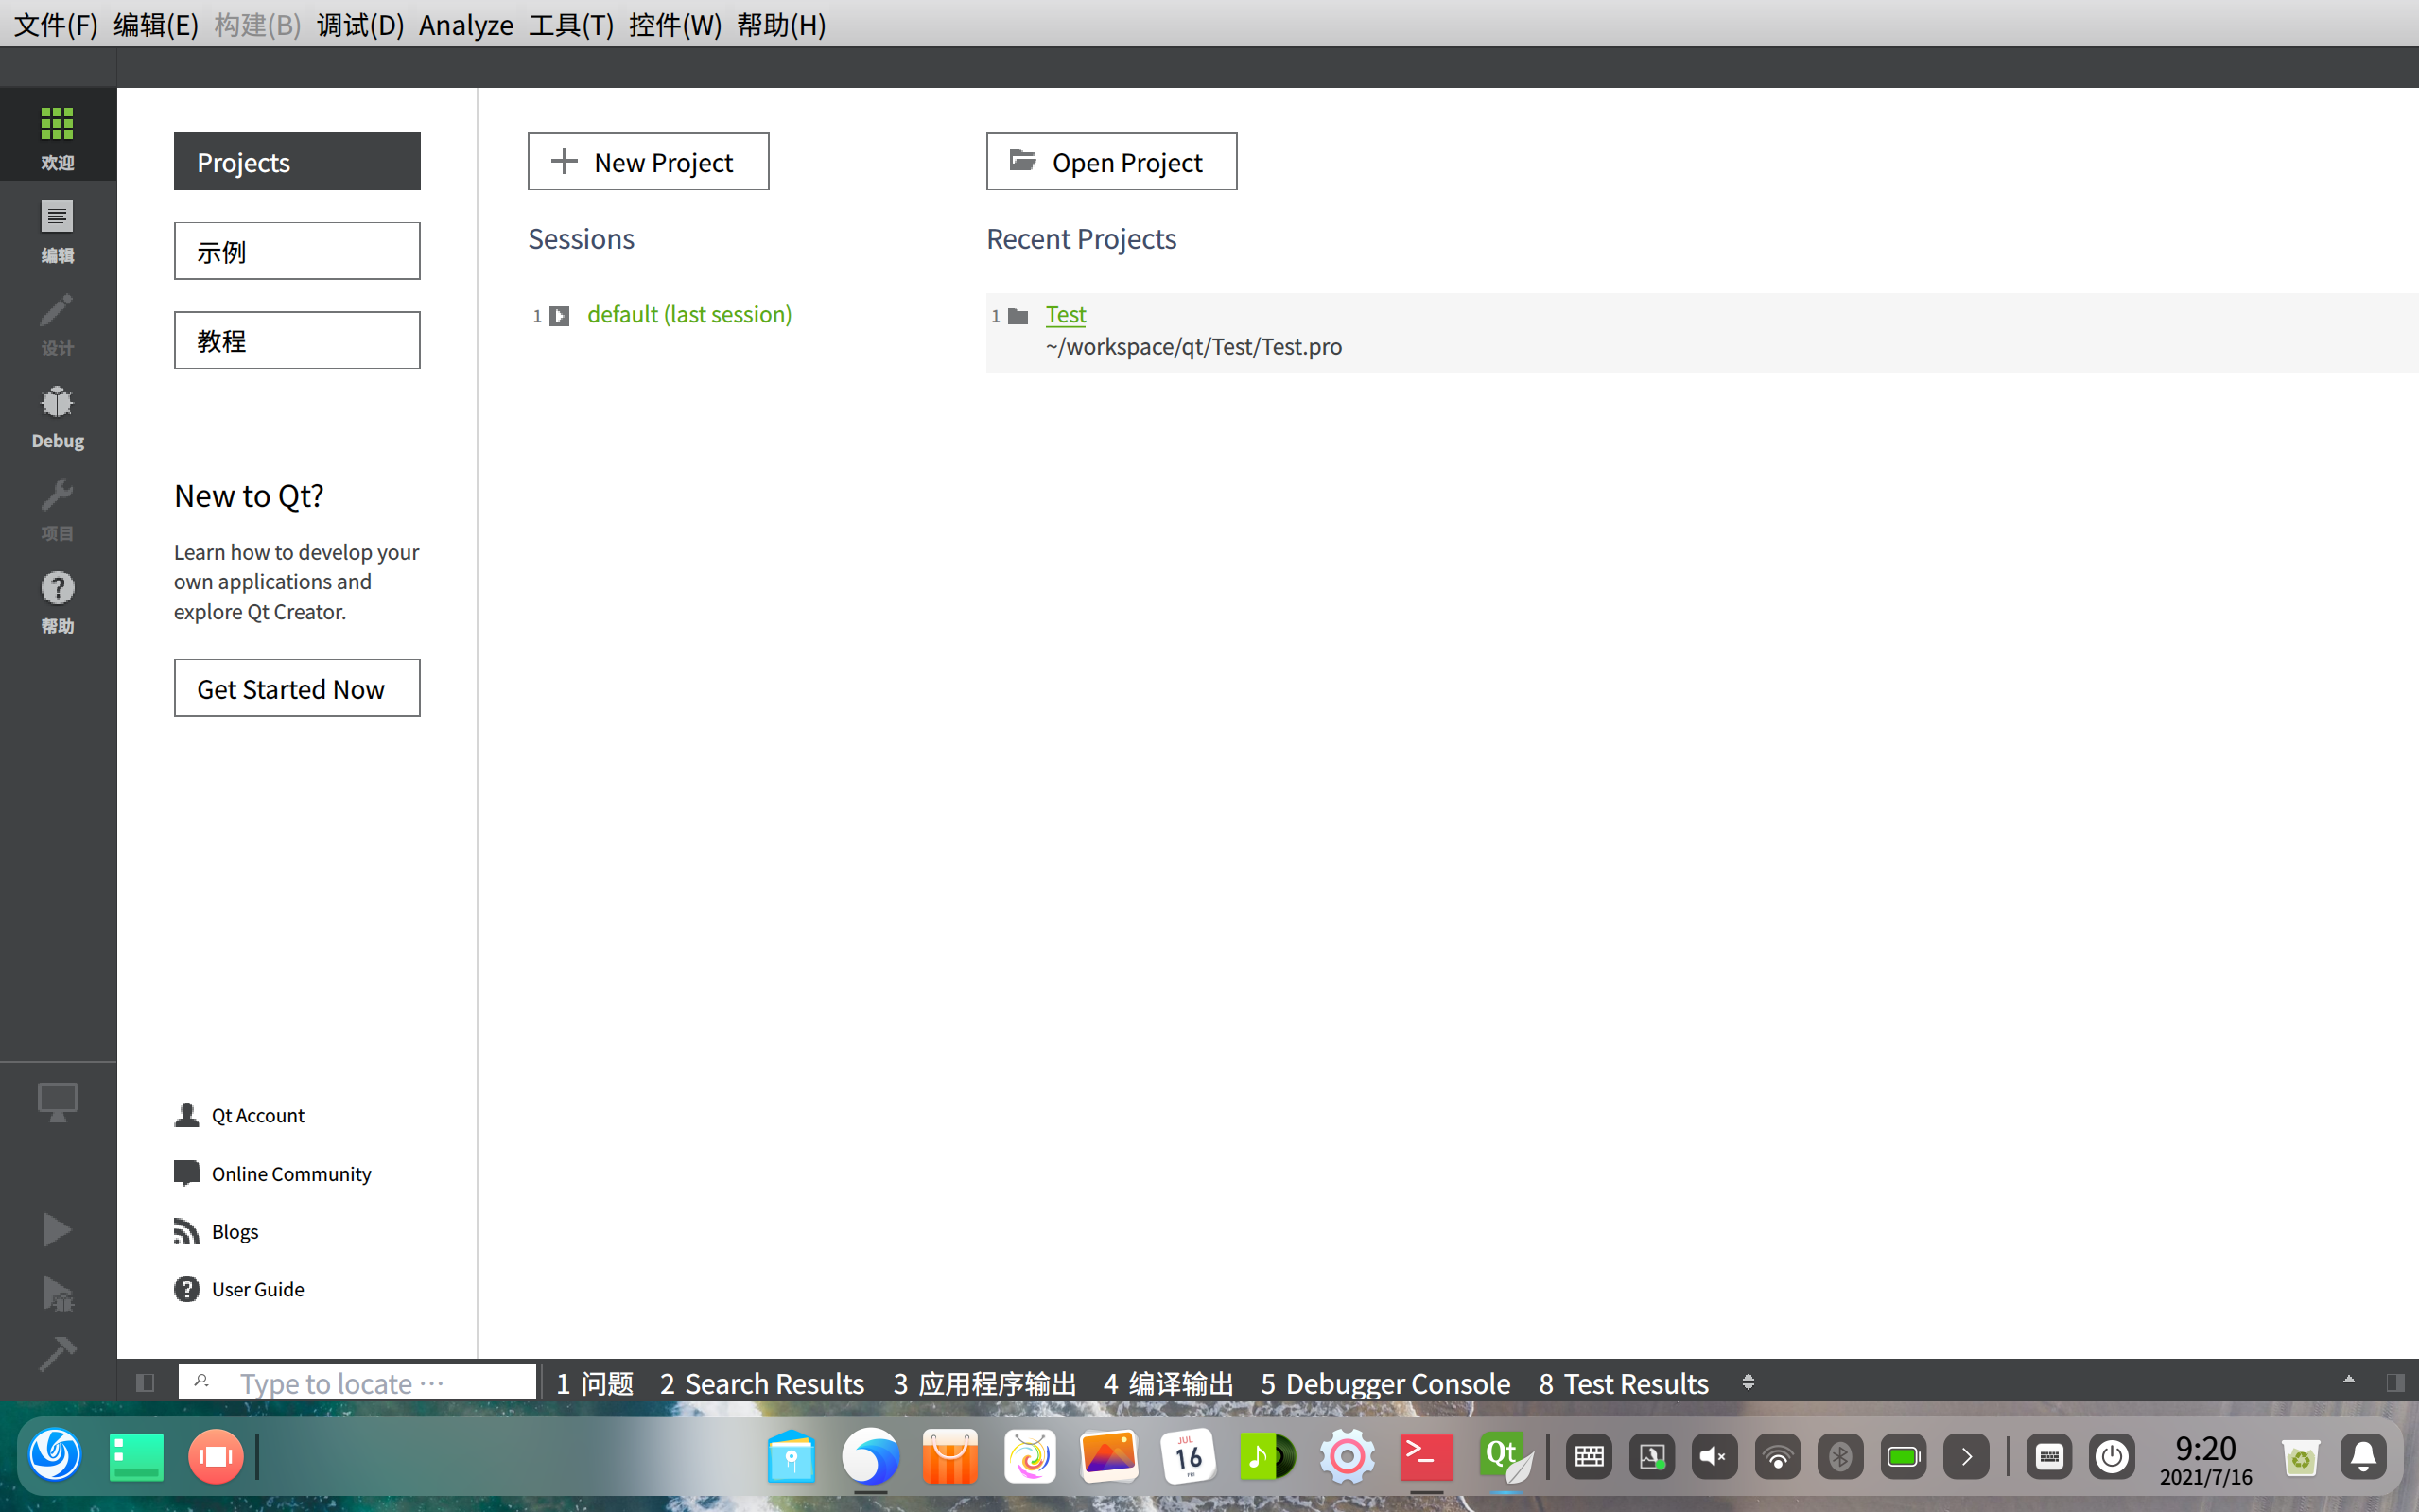The image size is (2419, 1512).
Task: Switch to the Edit mode icon
Action: point(57,230)
